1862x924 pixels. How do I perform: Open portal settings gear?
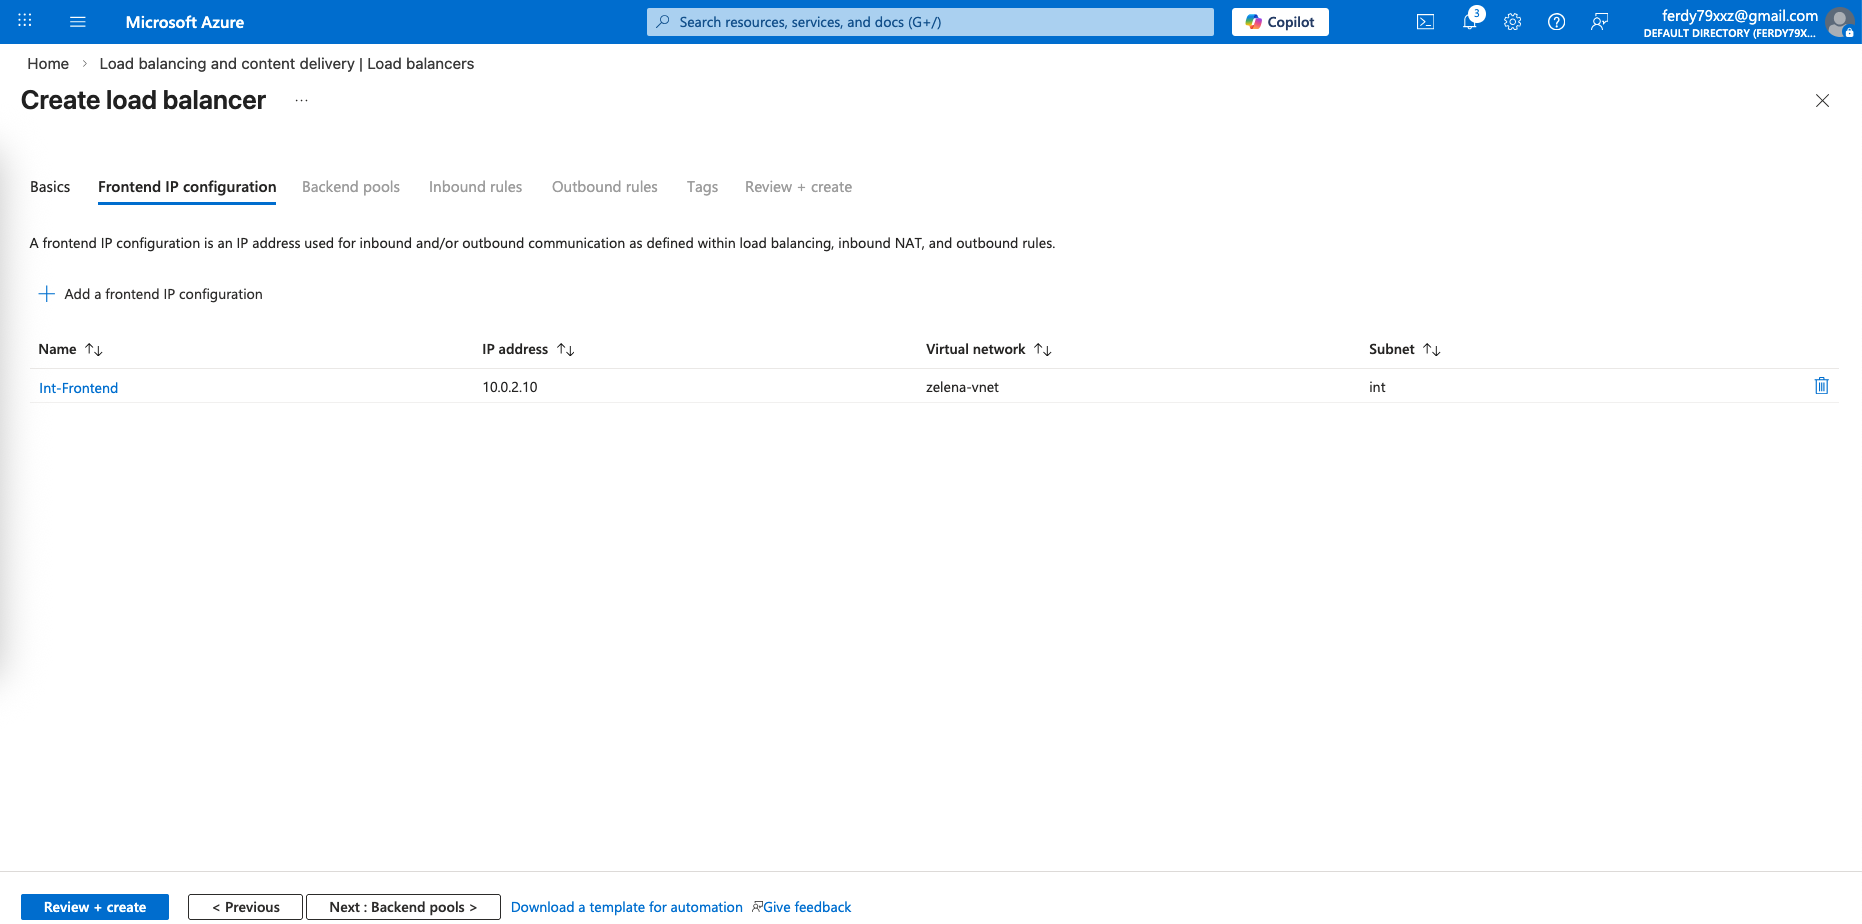click(1512, 22)
